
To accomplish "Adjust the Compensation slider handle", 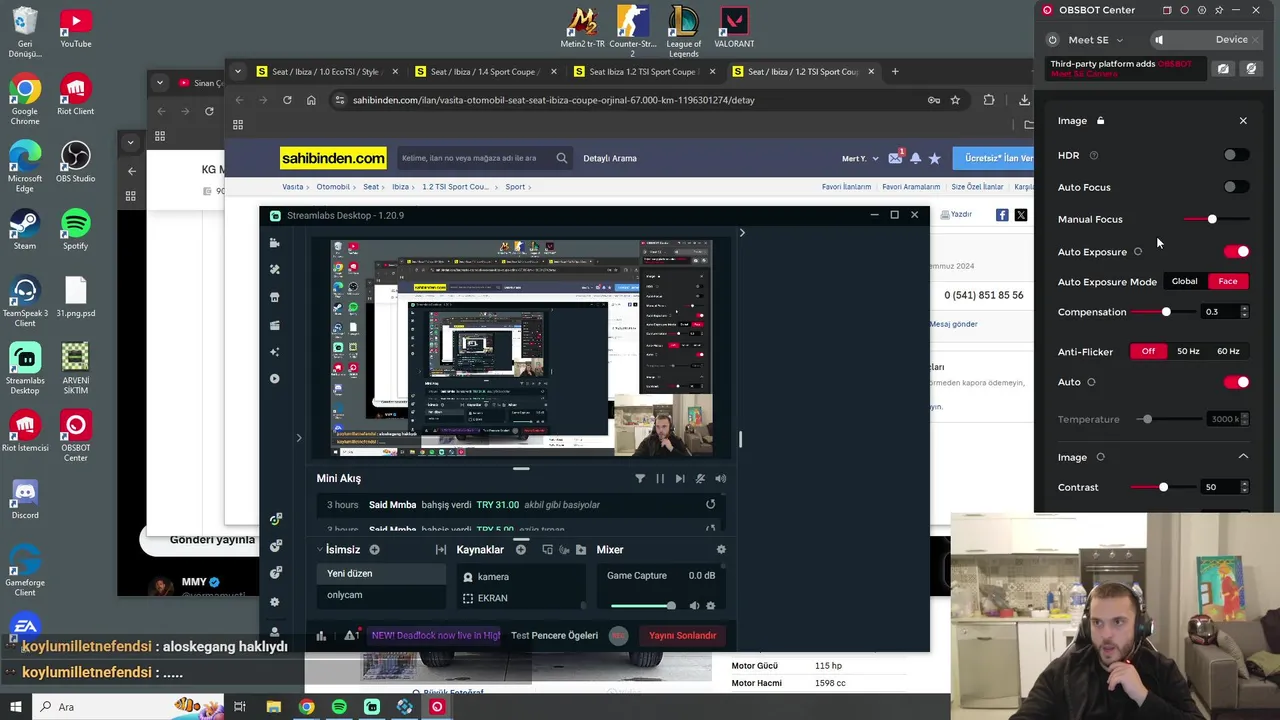I will pos(1166,312).
